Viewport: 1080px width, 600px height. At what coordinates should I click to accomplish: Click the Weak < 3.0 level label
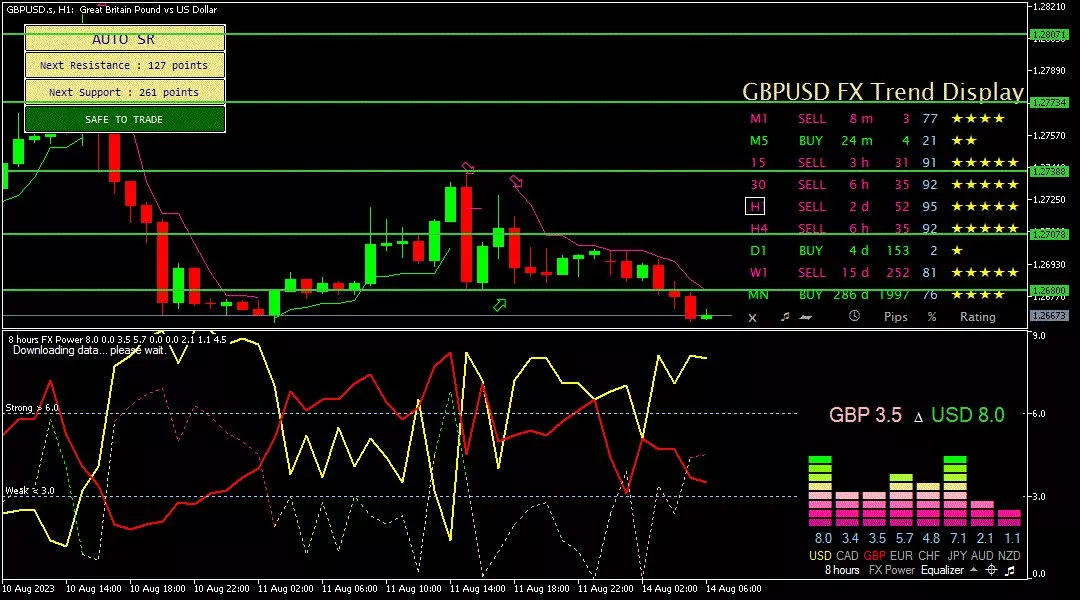click(30, 490)
